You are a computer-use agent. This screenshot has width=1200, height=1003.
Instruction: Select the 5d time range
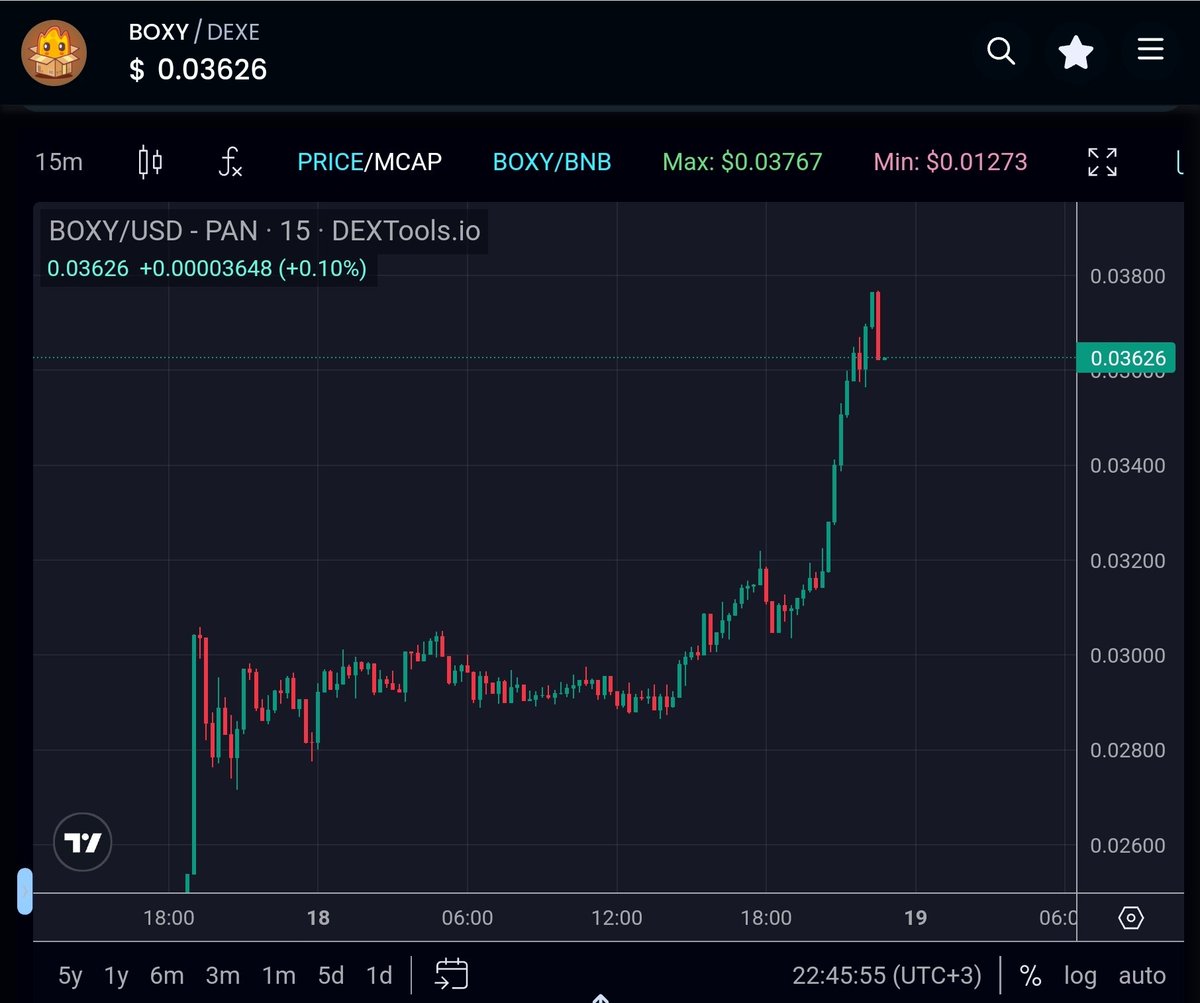pos(331,975)
